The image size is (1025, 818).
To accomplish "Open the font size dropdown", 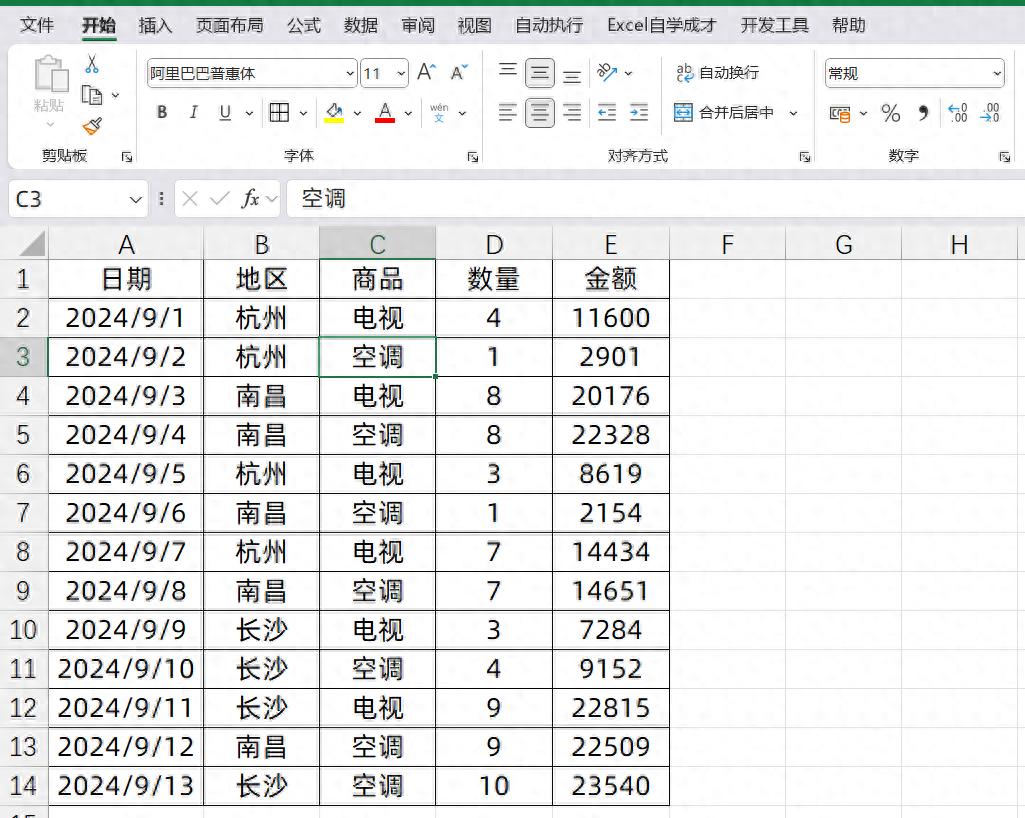I will (401, 73).
